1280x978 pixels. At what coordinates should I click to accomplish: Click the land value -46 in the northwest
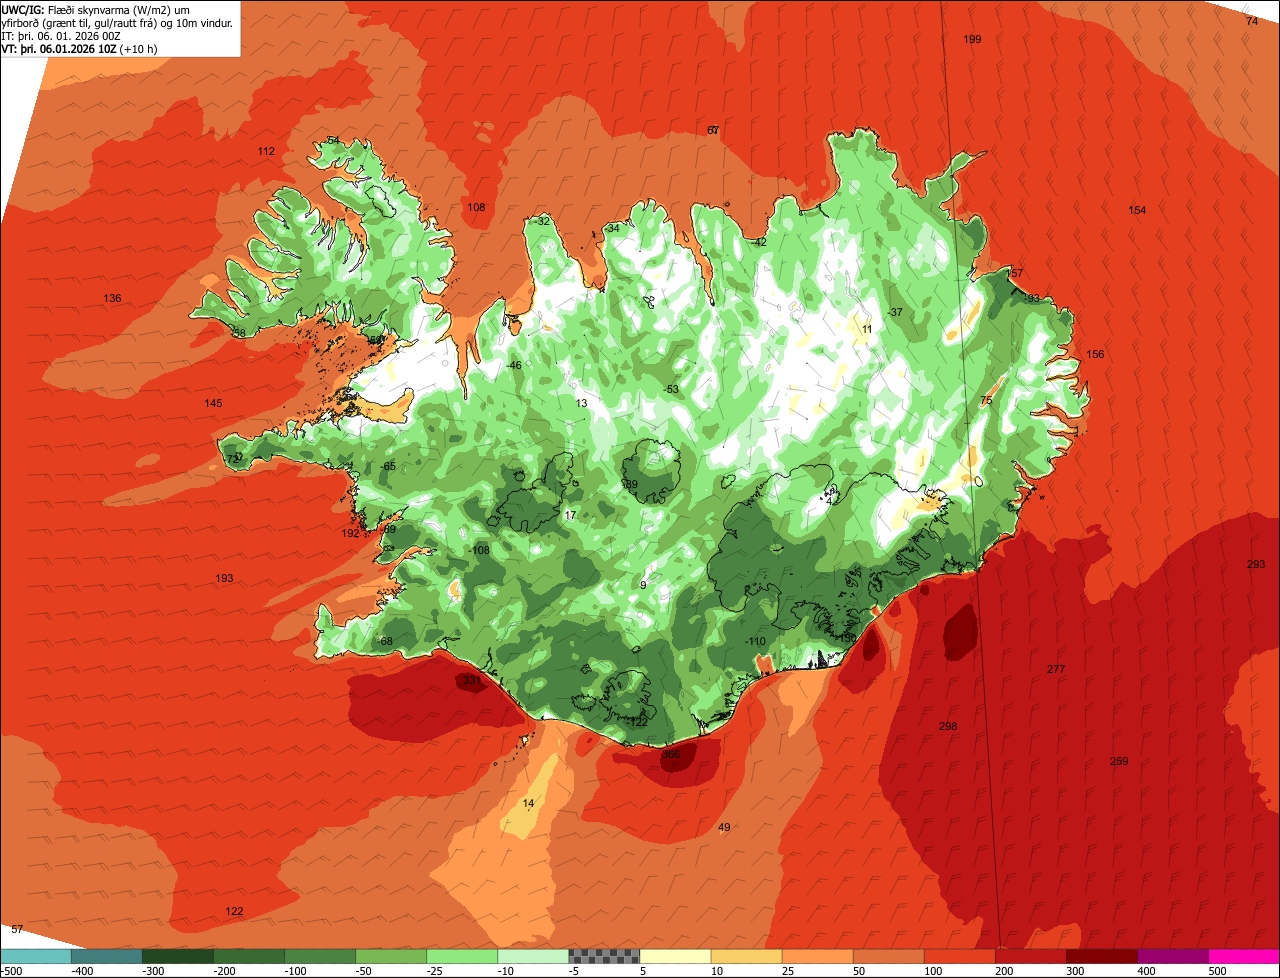coord(514,365)
